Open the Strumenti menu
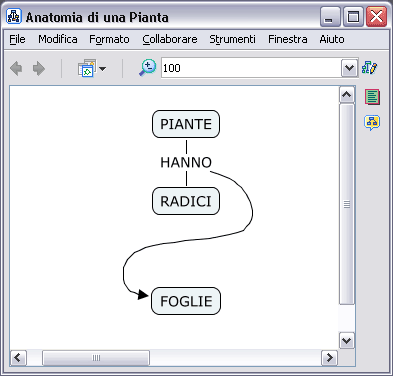This screenshot has height=376, width=393. click(232, 39)
